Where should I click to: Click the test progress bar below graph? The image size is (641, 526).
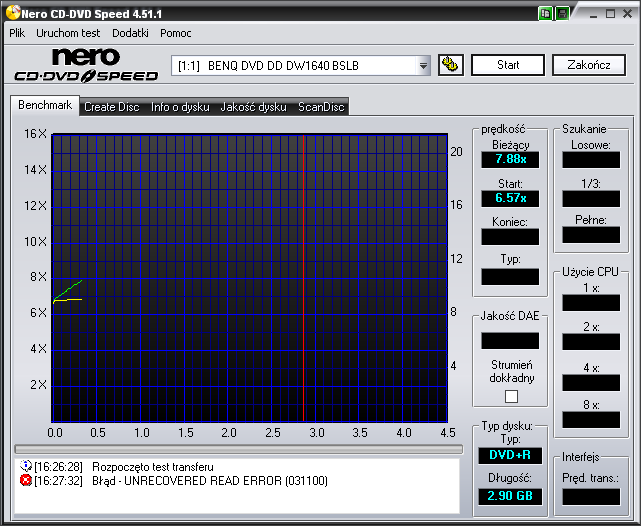239,449
